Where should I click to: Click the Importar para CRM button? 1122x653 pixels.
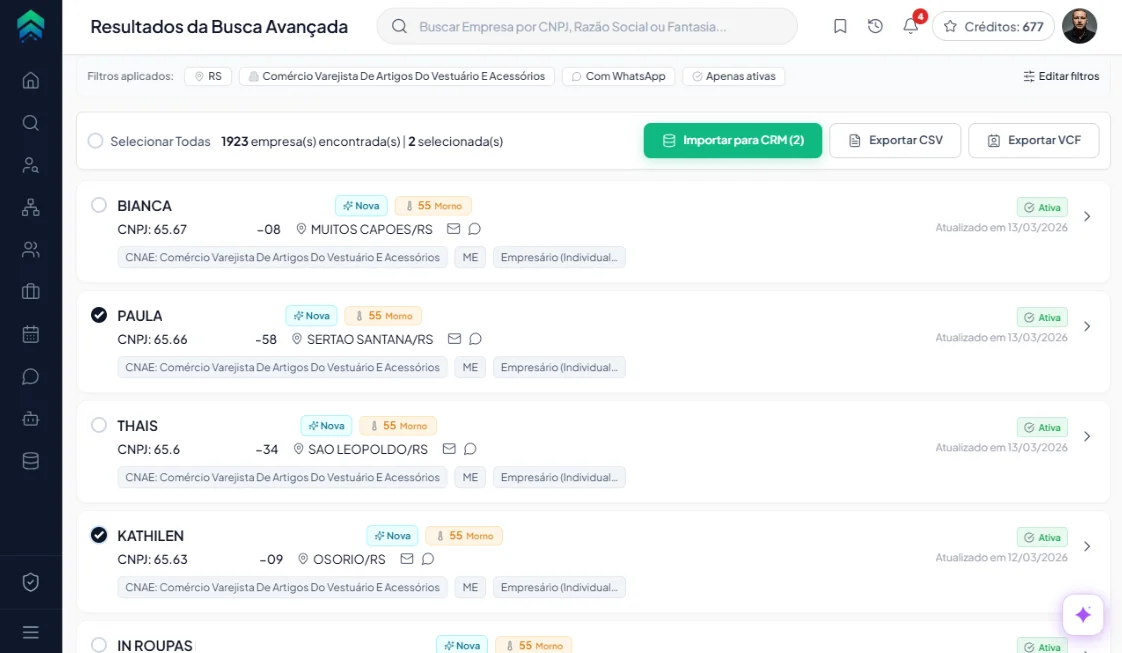[x=733, y=141]
